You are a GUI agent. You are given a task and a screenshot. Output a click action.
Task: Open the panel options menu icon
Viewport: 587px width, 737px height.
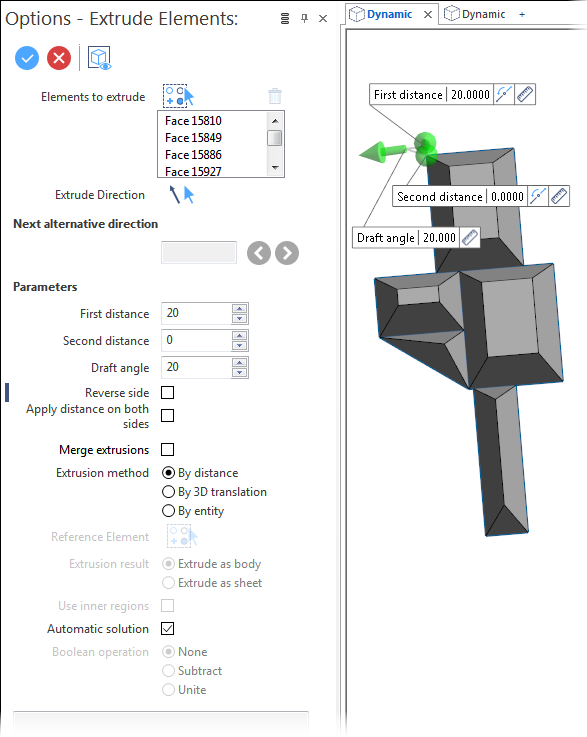pos(285,18)
